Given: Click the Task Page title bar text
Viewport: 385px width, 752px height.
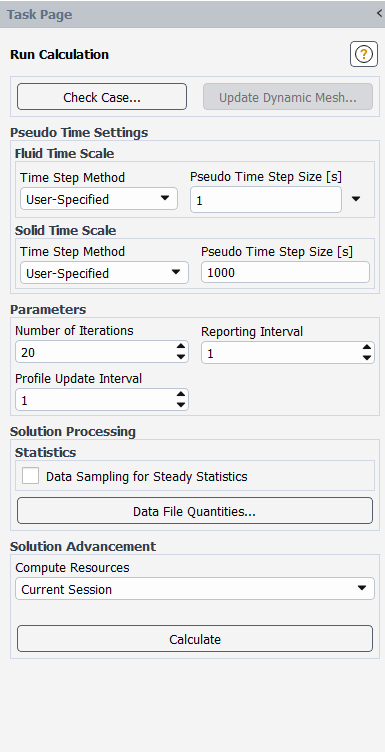Looking at the screenshot, I should (x=39, y=14).
